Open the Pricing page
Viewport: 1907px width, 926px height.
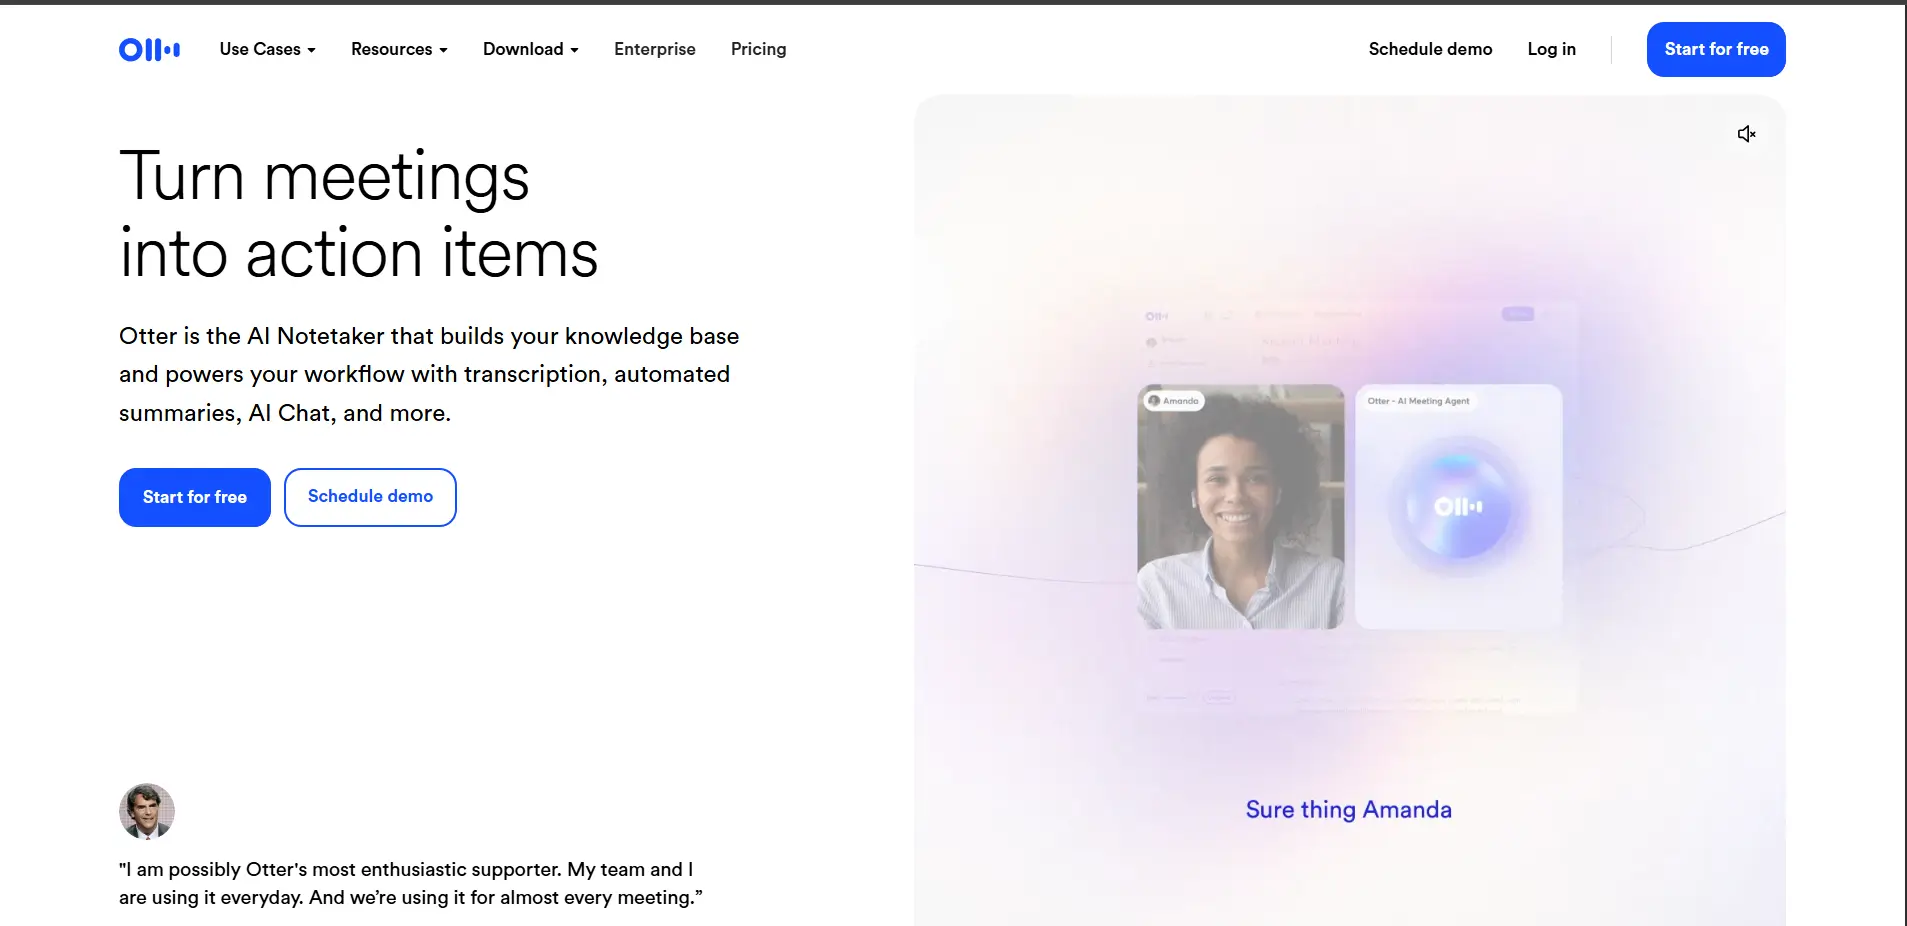point(758,49)
